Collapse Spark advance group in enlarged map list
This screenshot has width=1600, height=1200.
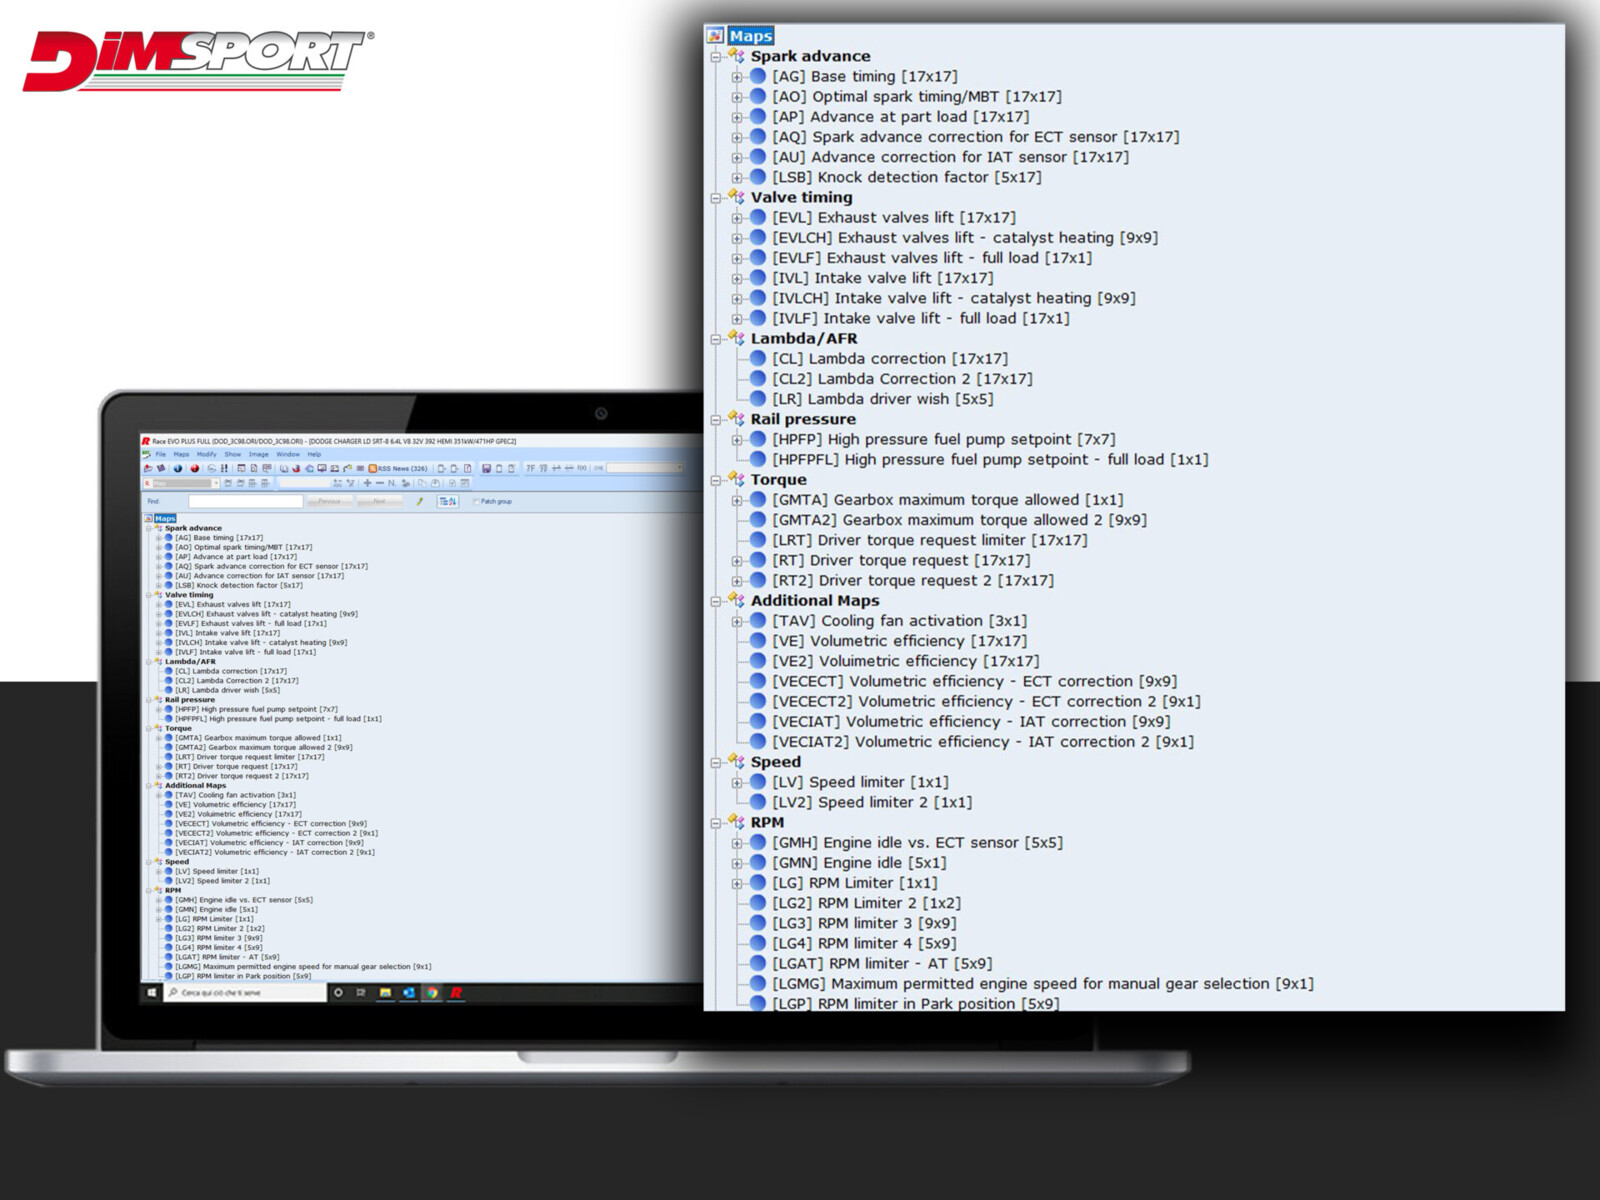715,57
